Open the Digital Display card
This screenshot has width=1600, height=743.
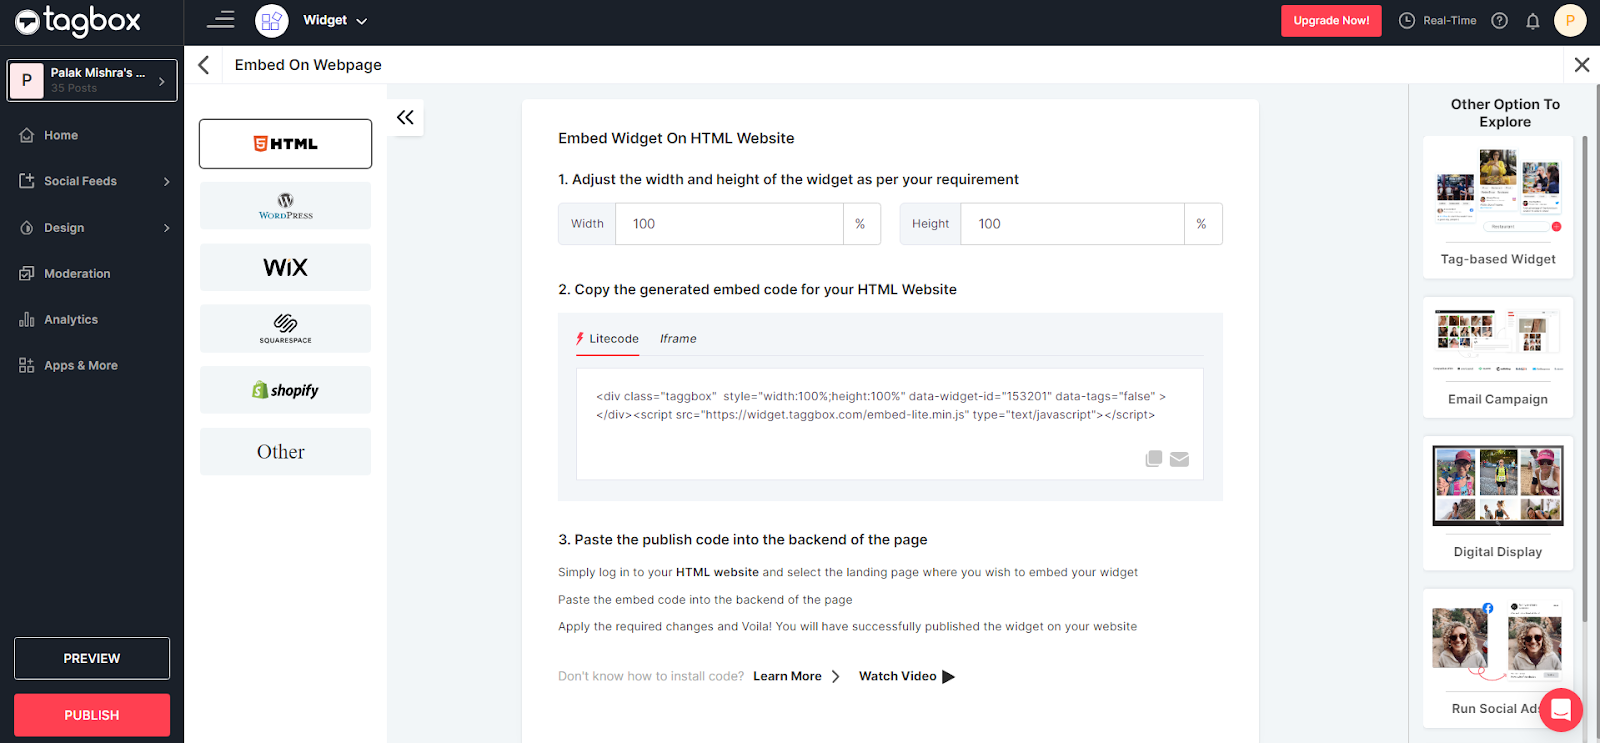(x=1498, y=503)
